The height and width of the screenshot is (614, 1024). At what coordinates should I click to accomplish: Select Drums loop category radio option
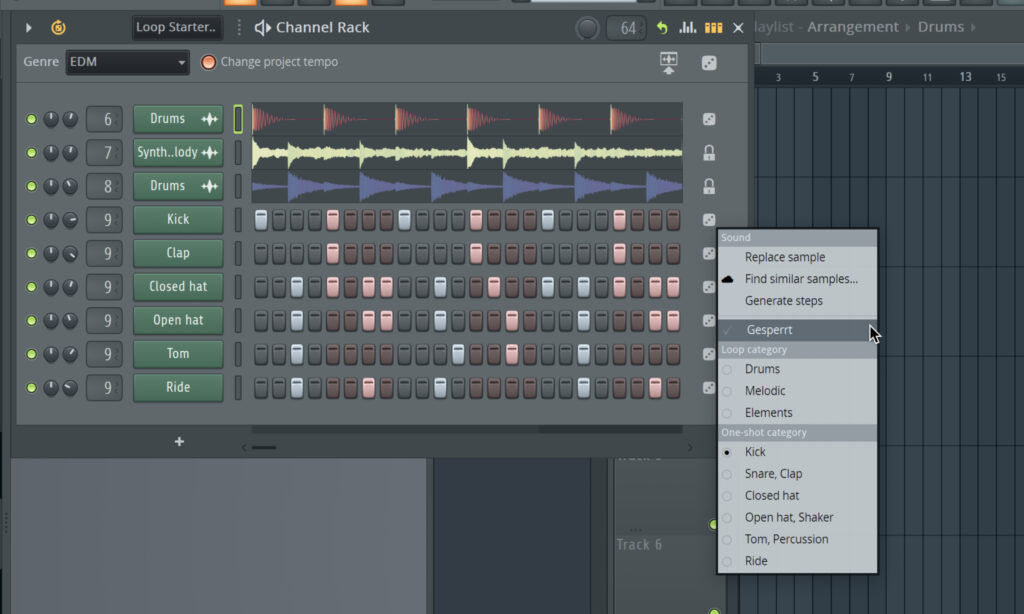[x=797, y=369]
